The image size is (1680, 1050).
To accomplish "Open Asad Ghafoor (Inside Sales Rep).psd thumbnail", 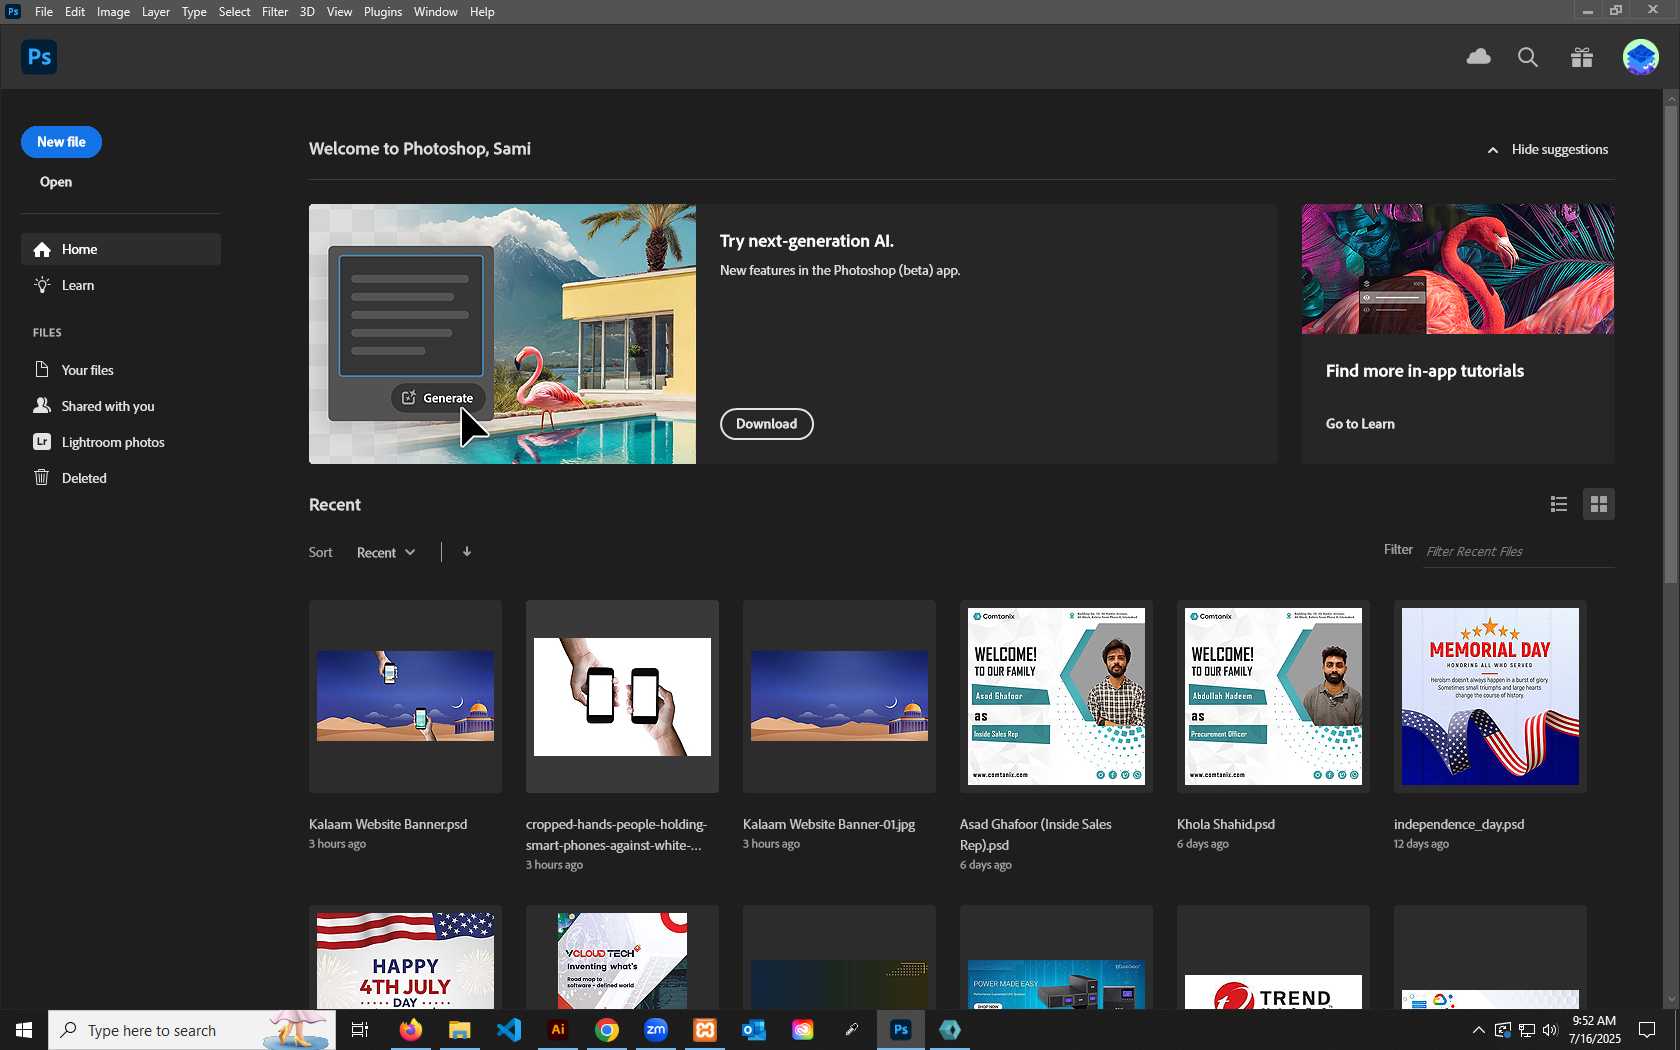I will pos(1056,696).
